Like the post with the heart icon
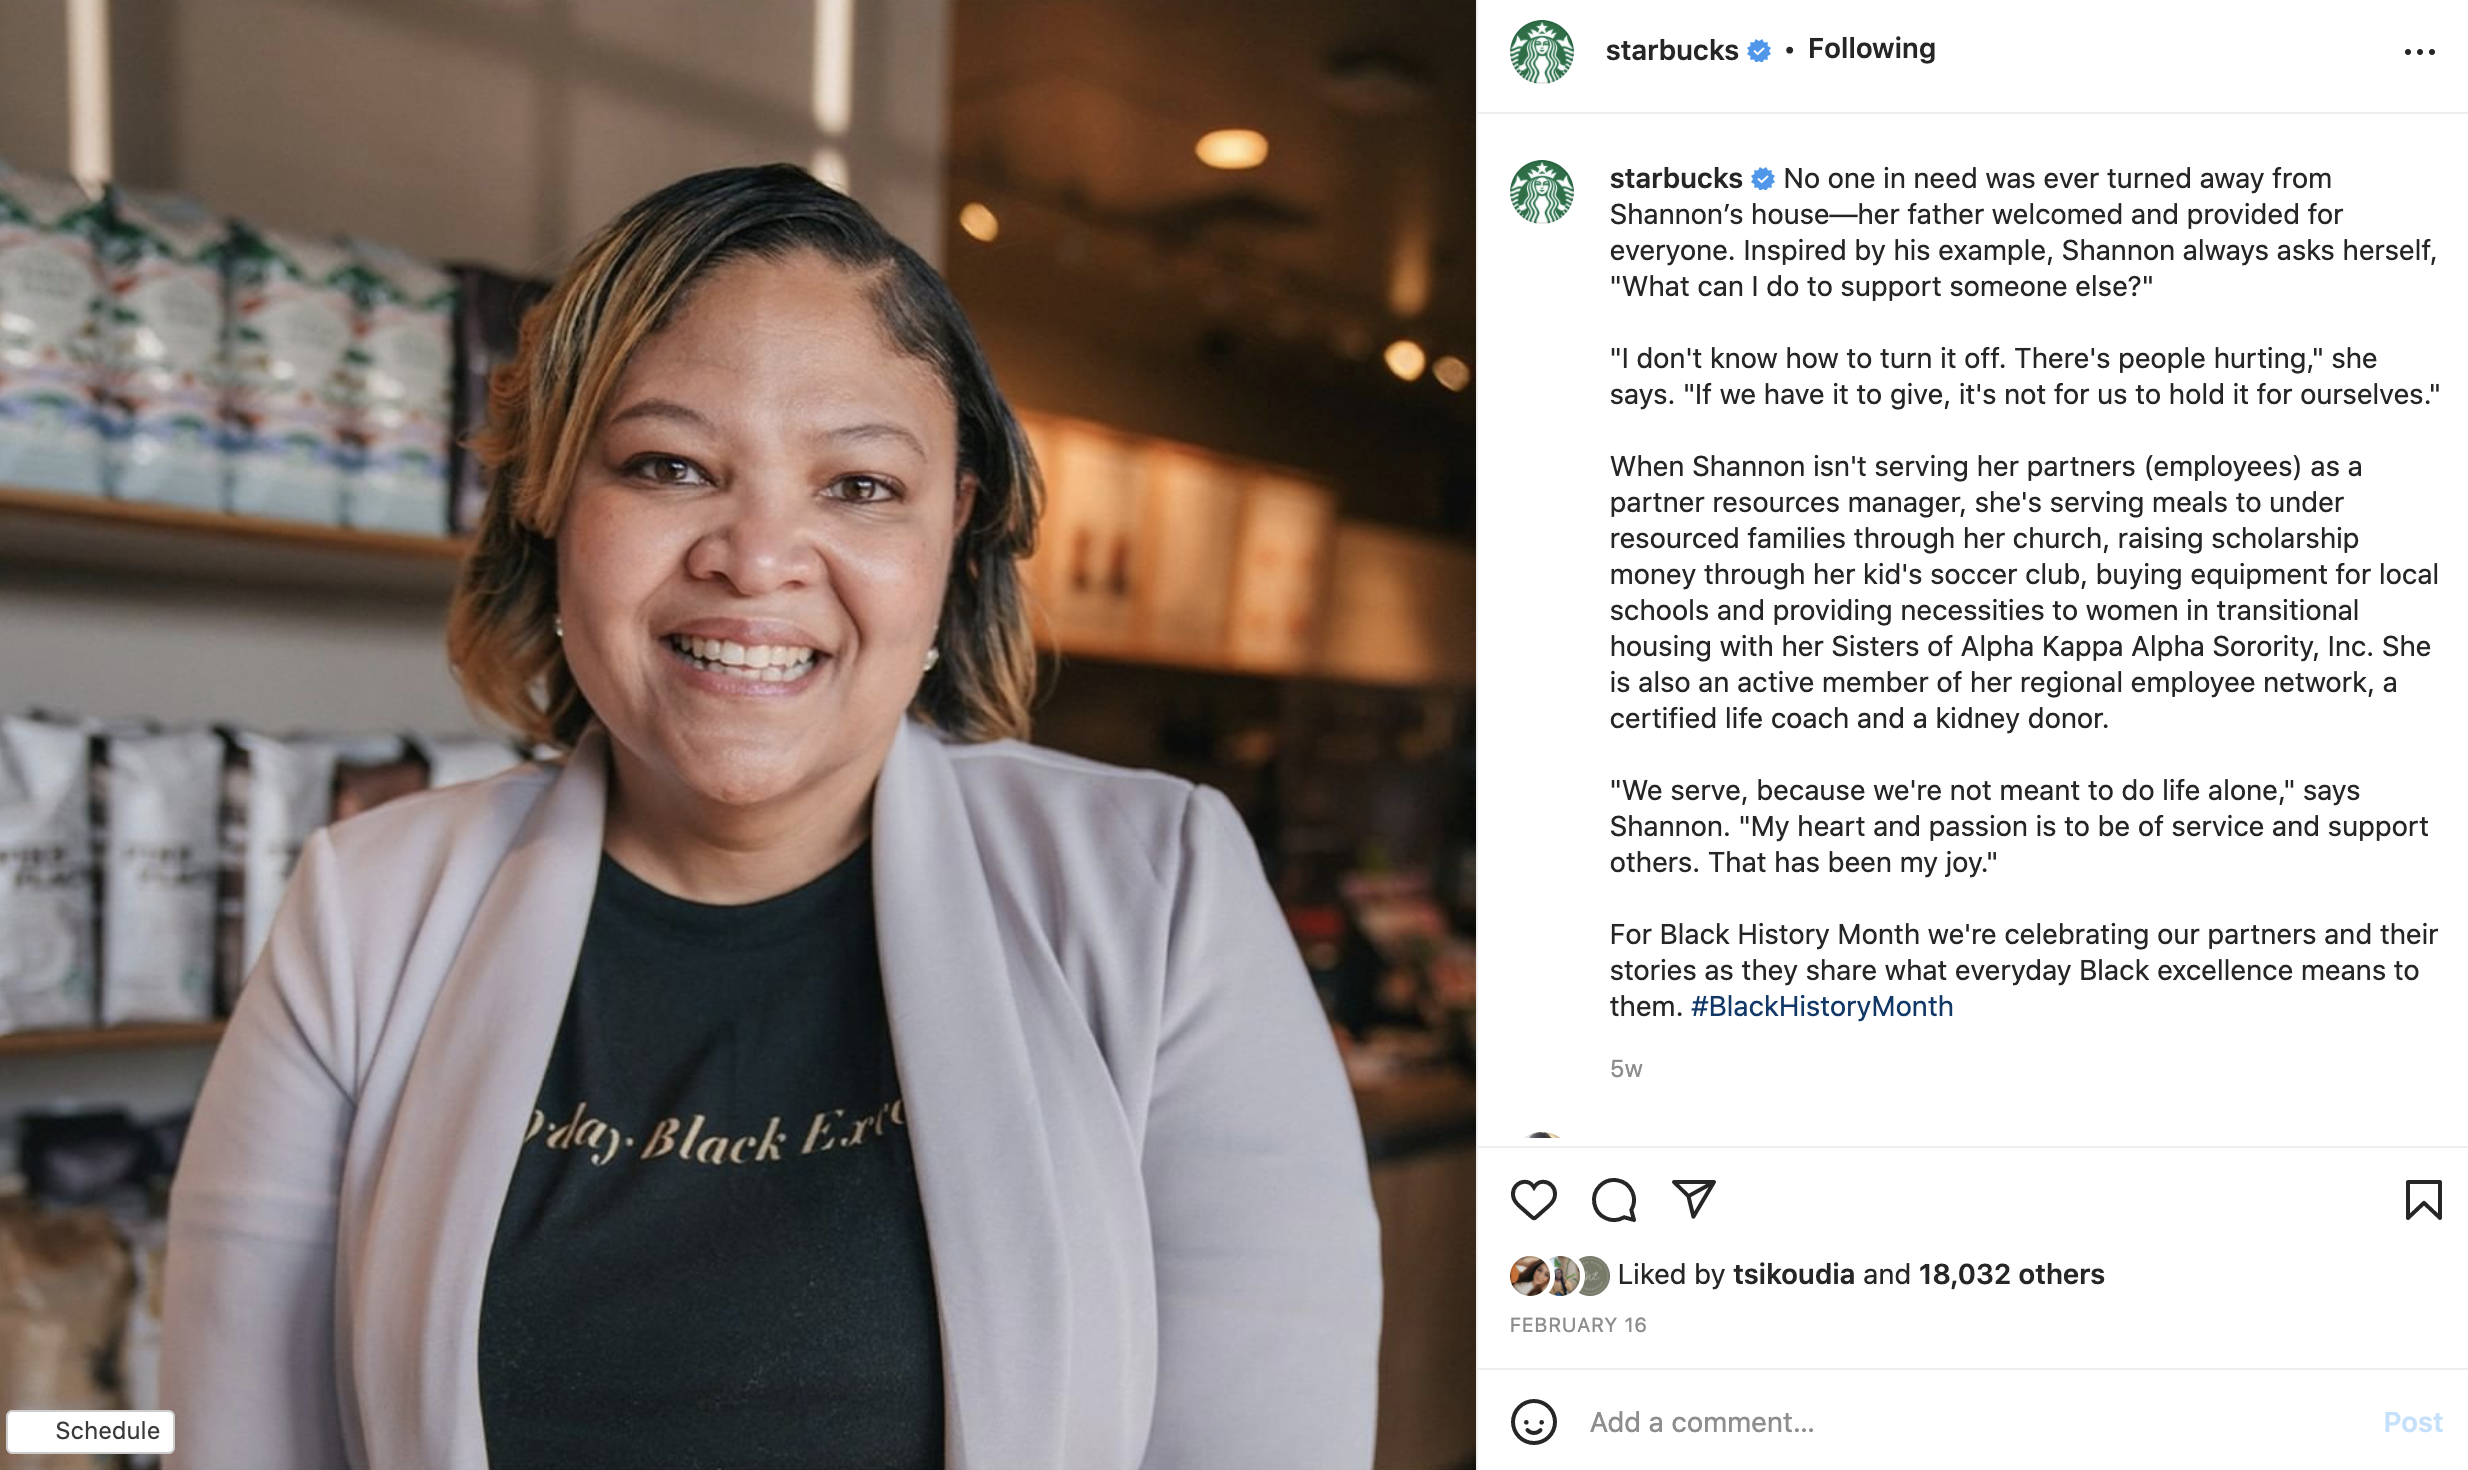Screen dimensions: 2468x1470 coord(1533,1200)
